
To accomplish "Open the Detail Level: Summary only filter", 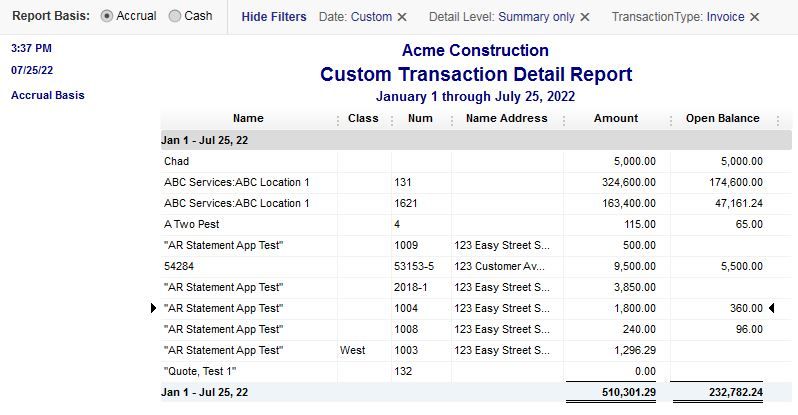I will tap(502, 17).
